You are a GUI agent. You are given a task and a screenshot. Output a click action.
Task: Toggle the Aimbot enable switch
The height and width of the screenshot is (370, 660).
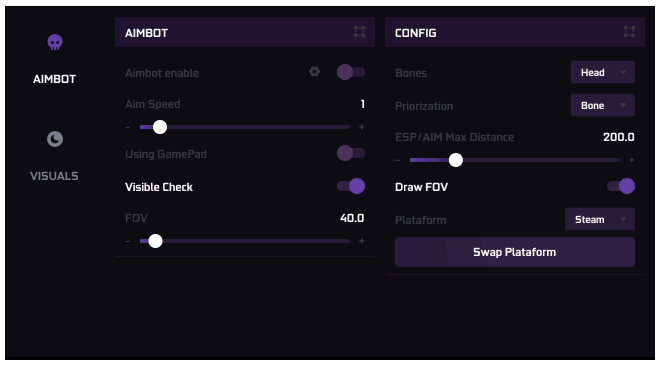pyautogui.click(x=351, y=72)
